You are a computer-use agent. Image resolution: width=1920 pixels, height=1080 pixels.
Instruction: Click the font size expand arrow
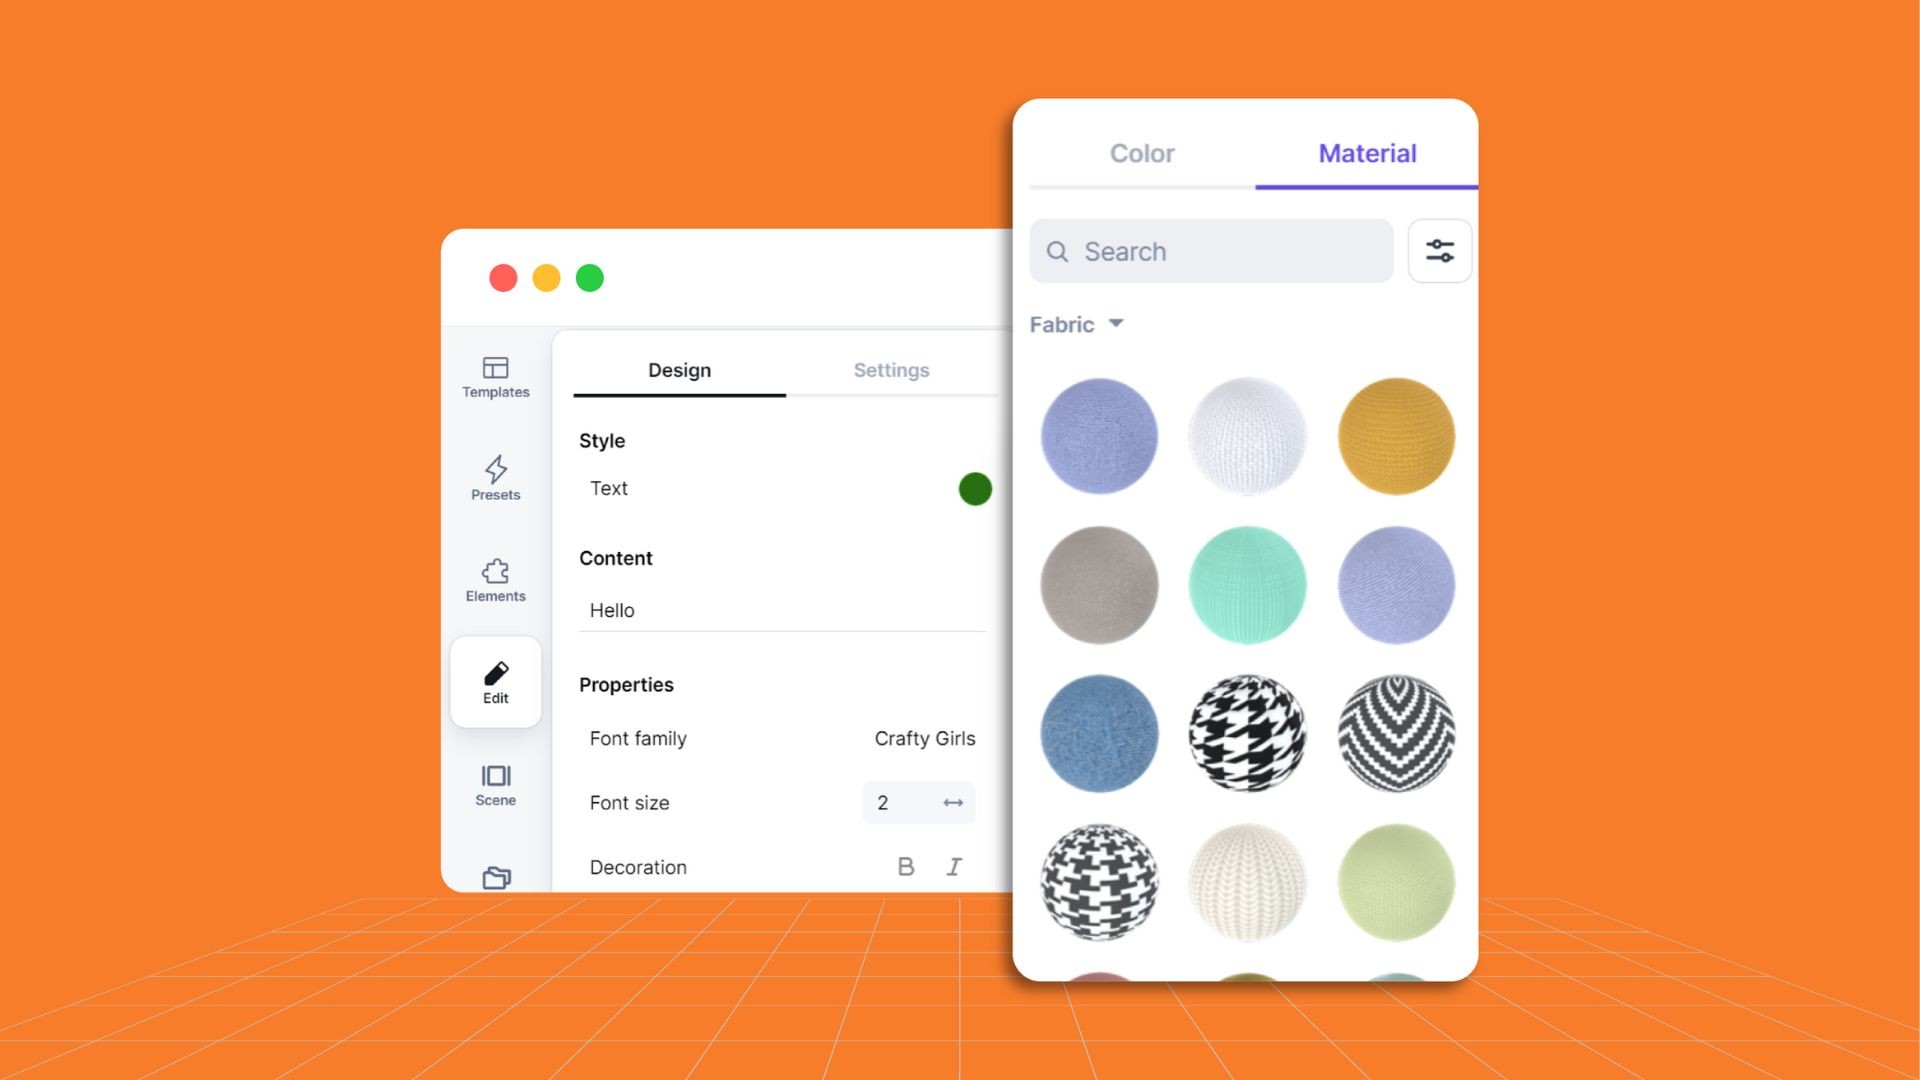[953, 802]
